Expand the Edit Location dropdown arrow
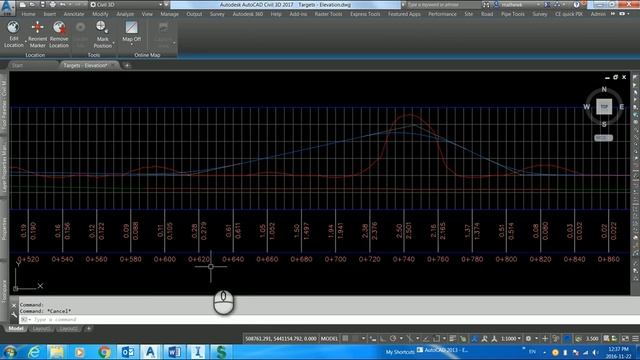640x360 pixels. tap(26, 42)
